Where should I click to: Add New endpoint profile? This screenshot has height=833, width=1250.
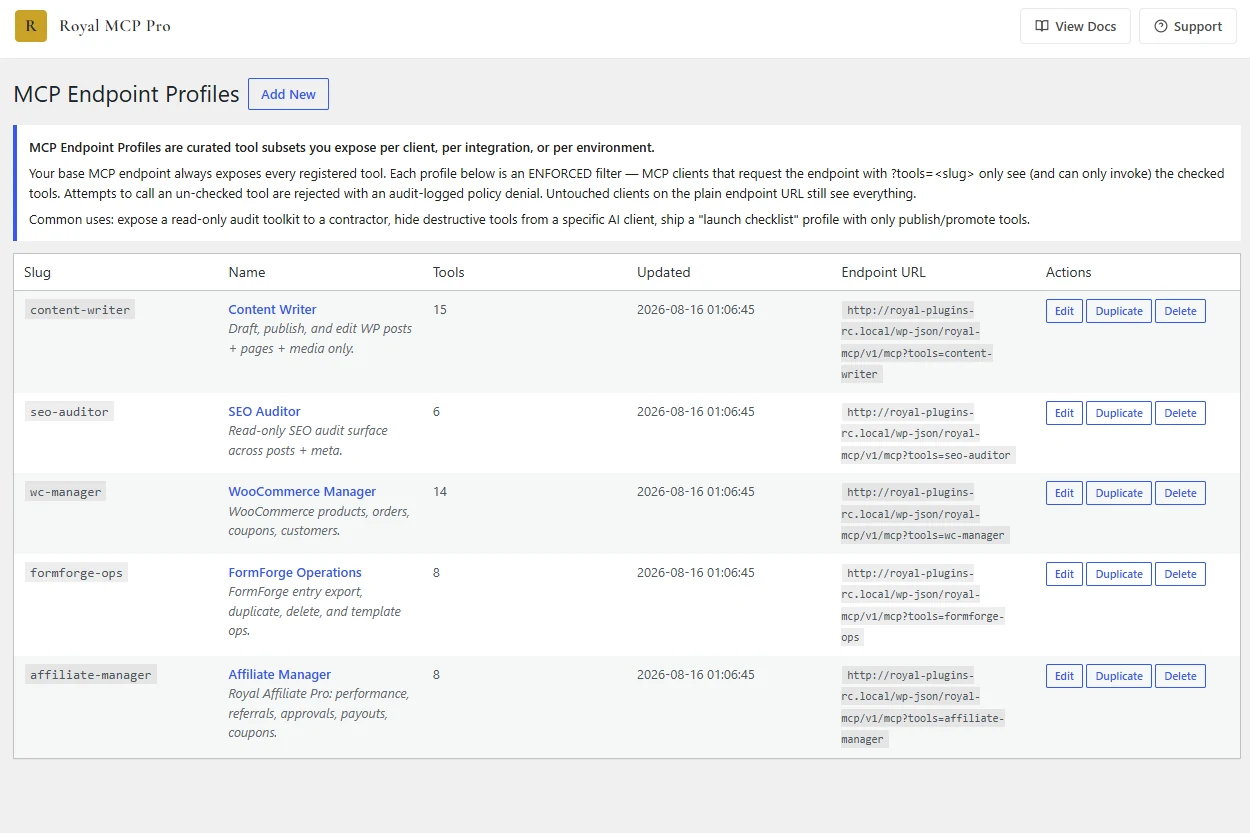pos(288,94)
